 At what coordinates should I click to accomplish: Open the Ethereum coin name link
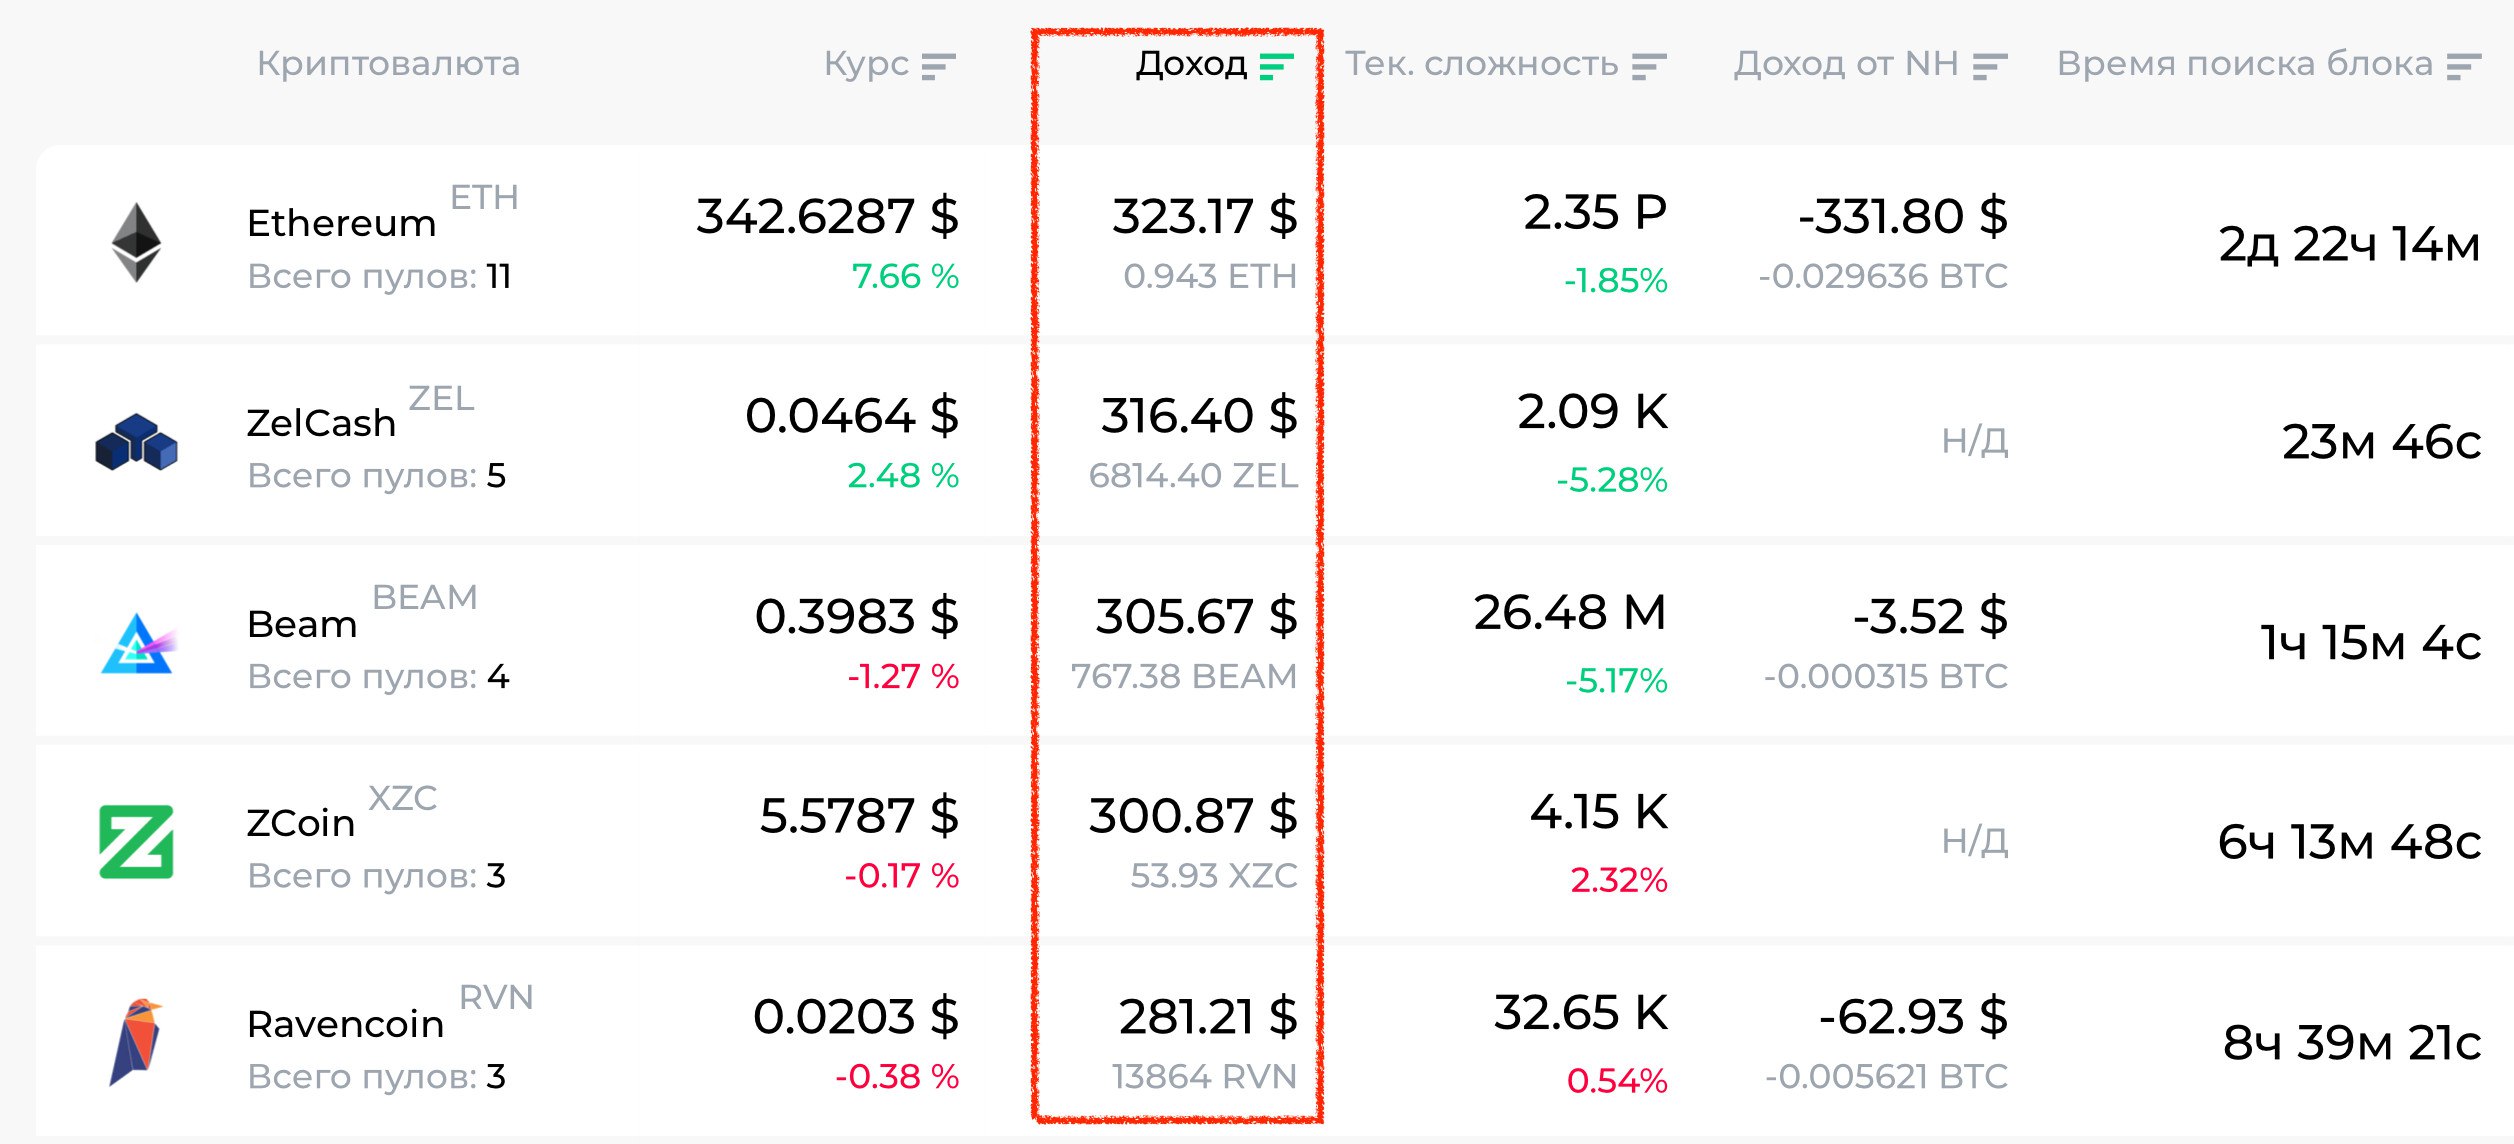tap(341, 223)
